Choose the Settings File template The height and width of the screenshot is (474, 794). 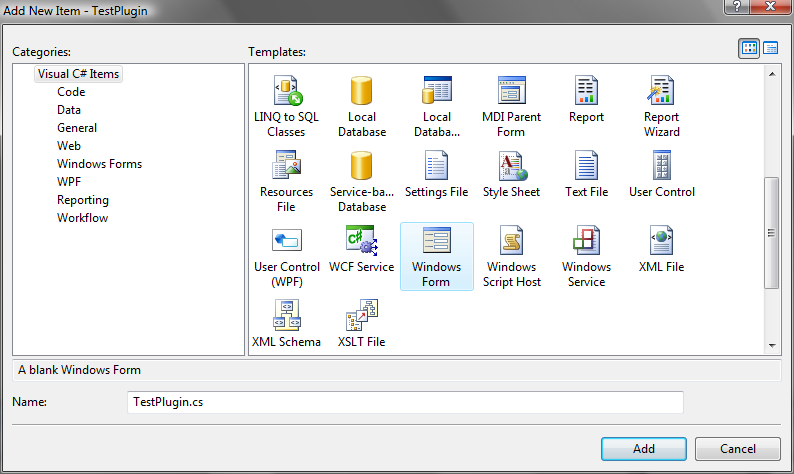(x=436, y=174)
